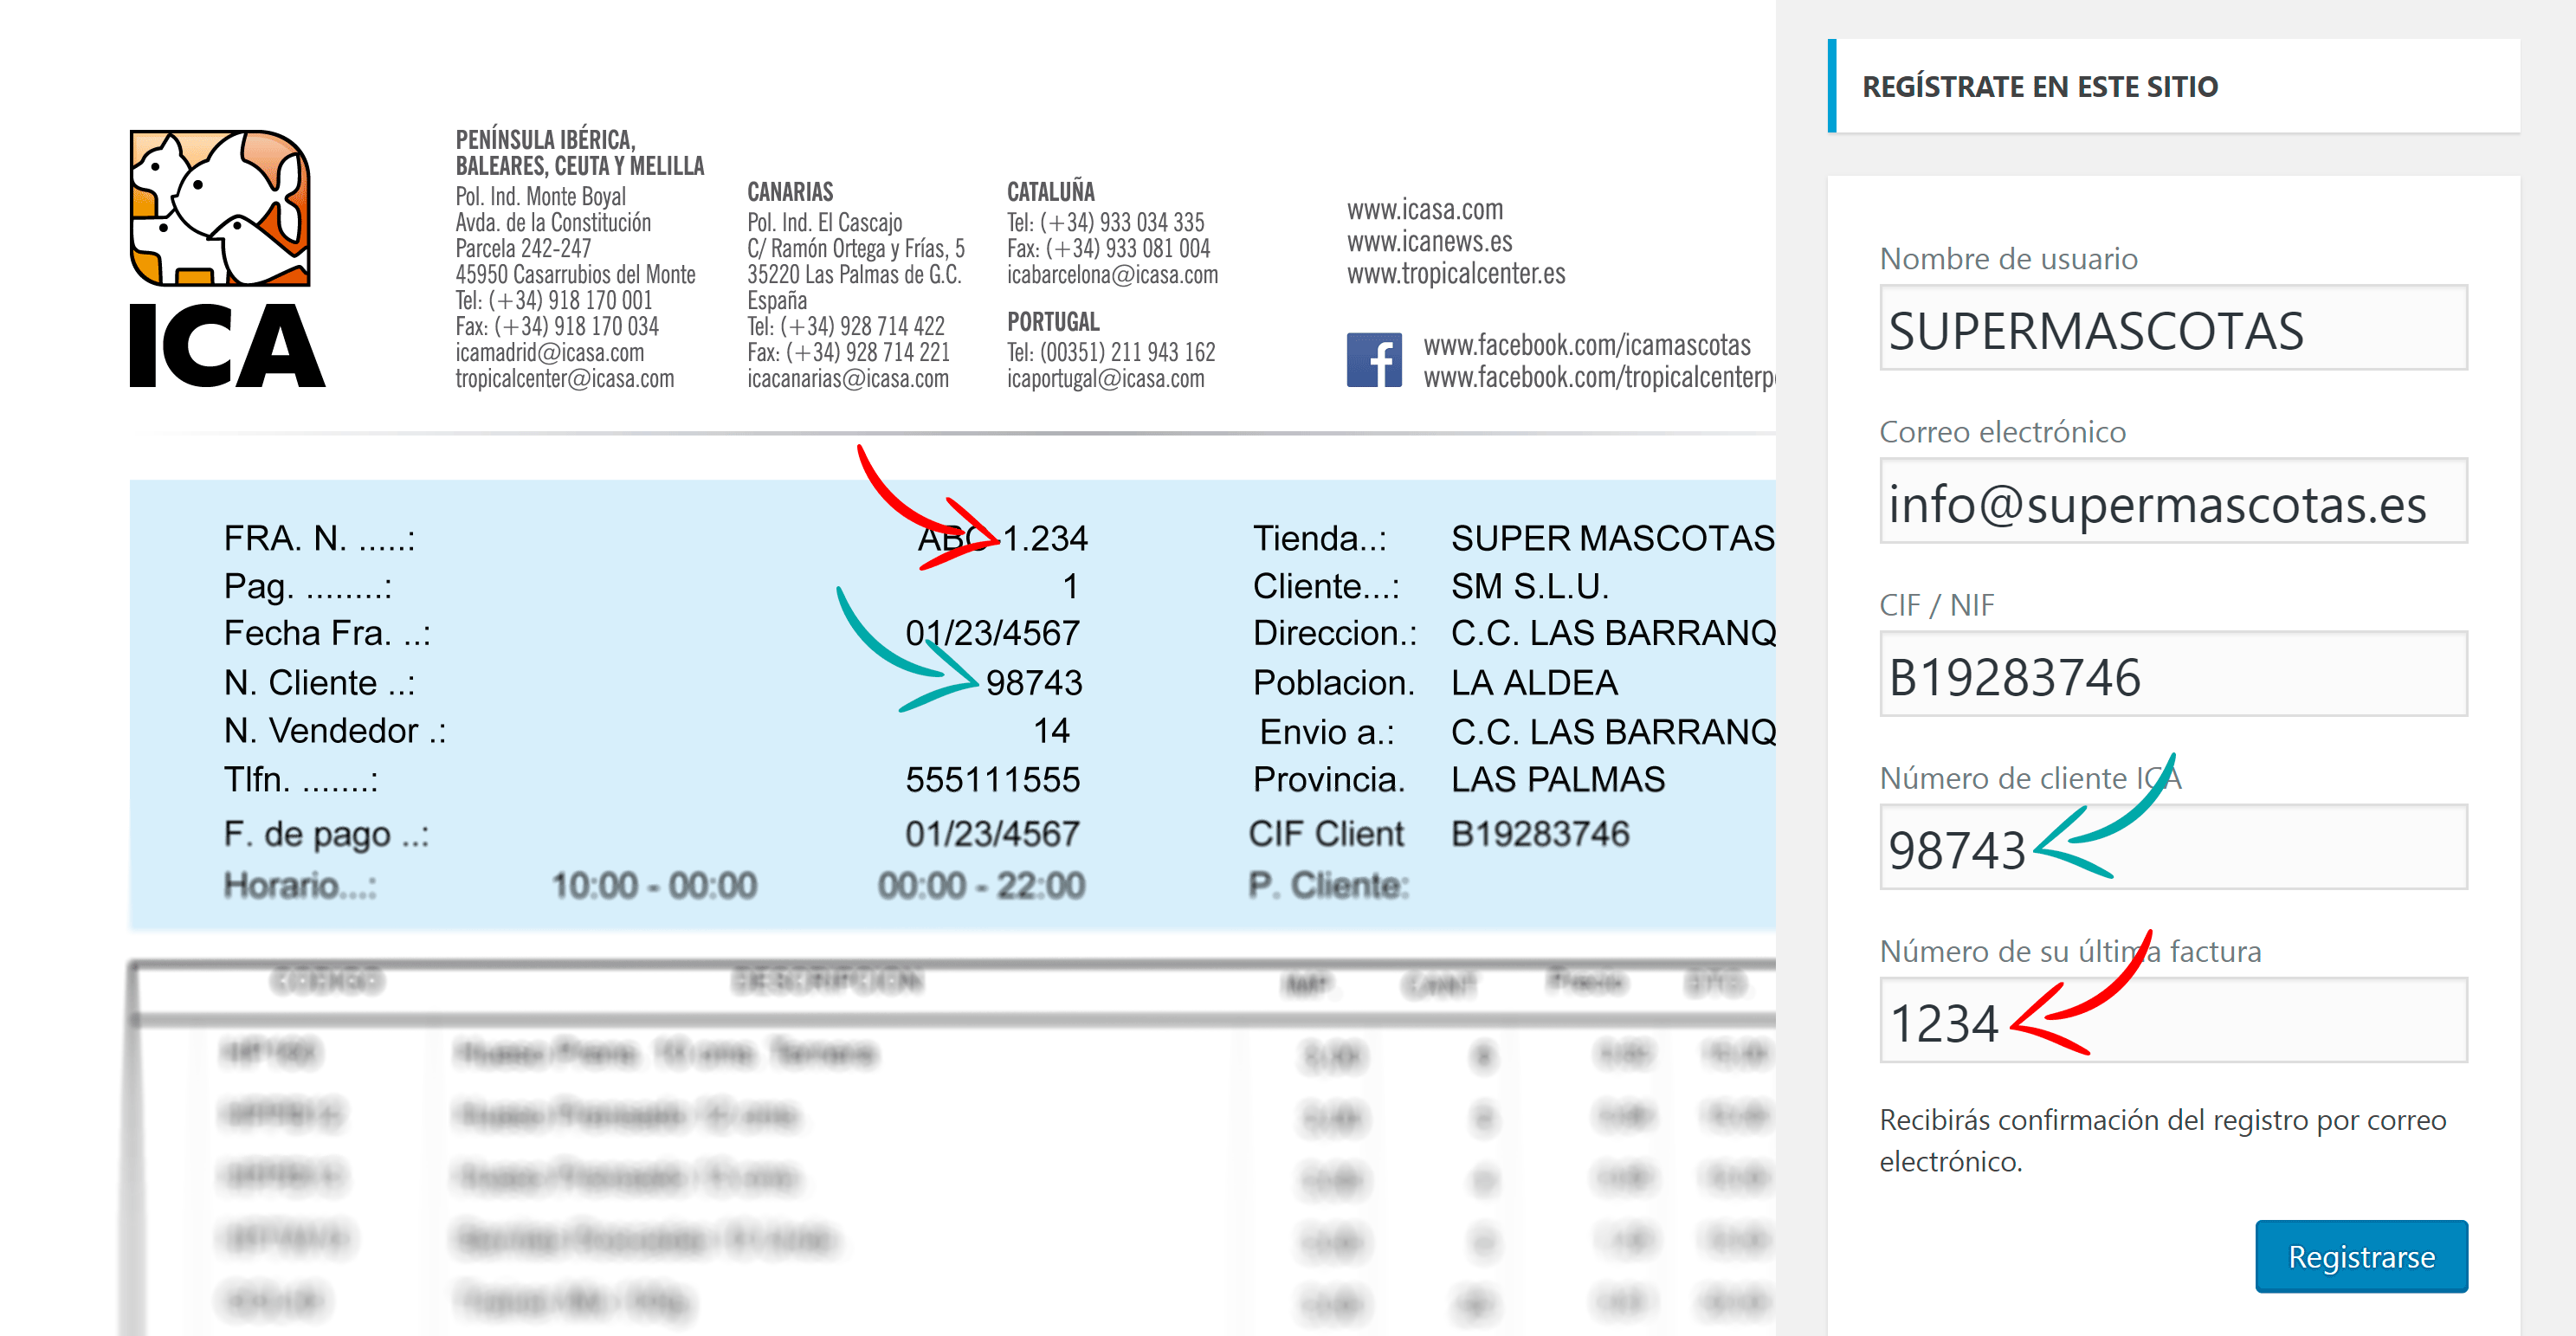Open www.facebook.com/icamascotas link
The height and width of the screenshot is (1336, 2576).
[x=1587, y=345]
